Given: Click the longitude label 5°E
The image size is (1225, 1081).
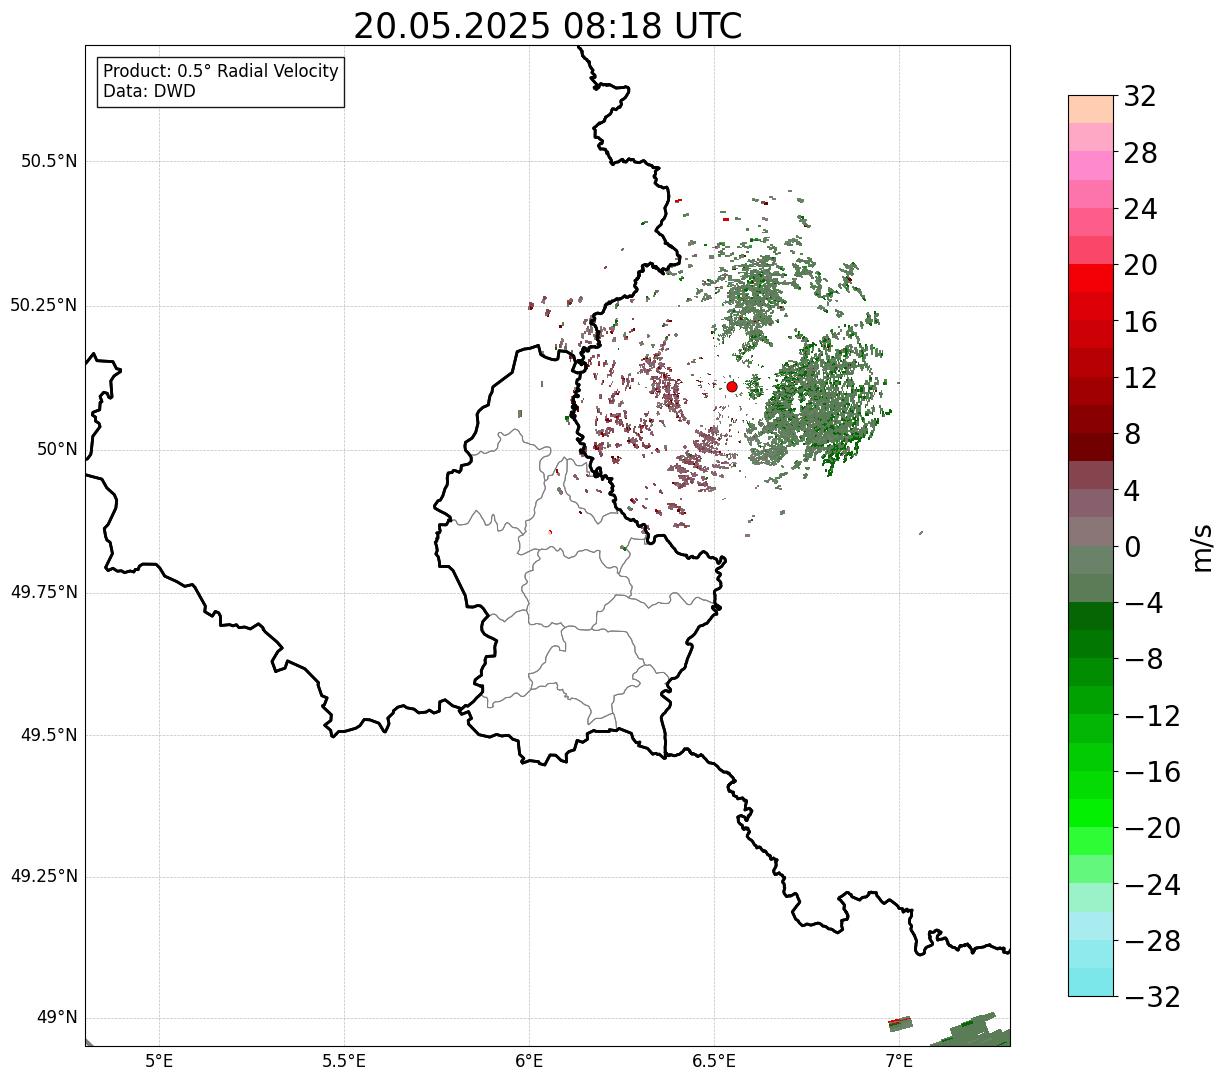Looking at the screenshot, I should pyautogui.click(x=159, y=1061).
